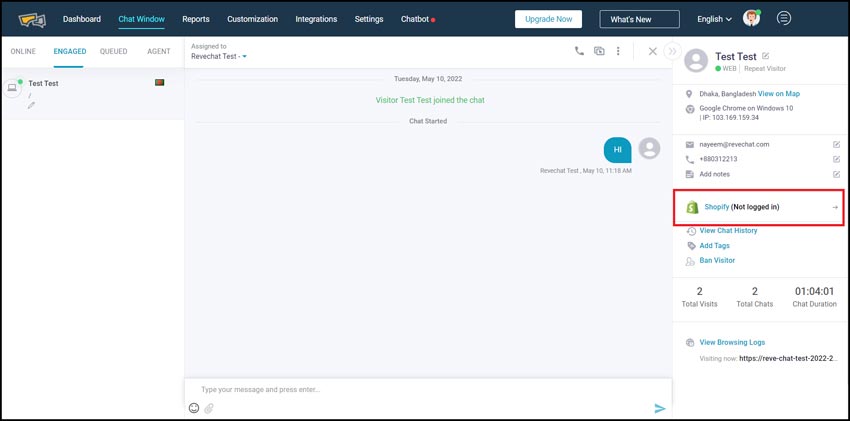850x421 pixels.
Task: Collapse the visitor details panel with the double chevron
Action: tap(672, 51)
